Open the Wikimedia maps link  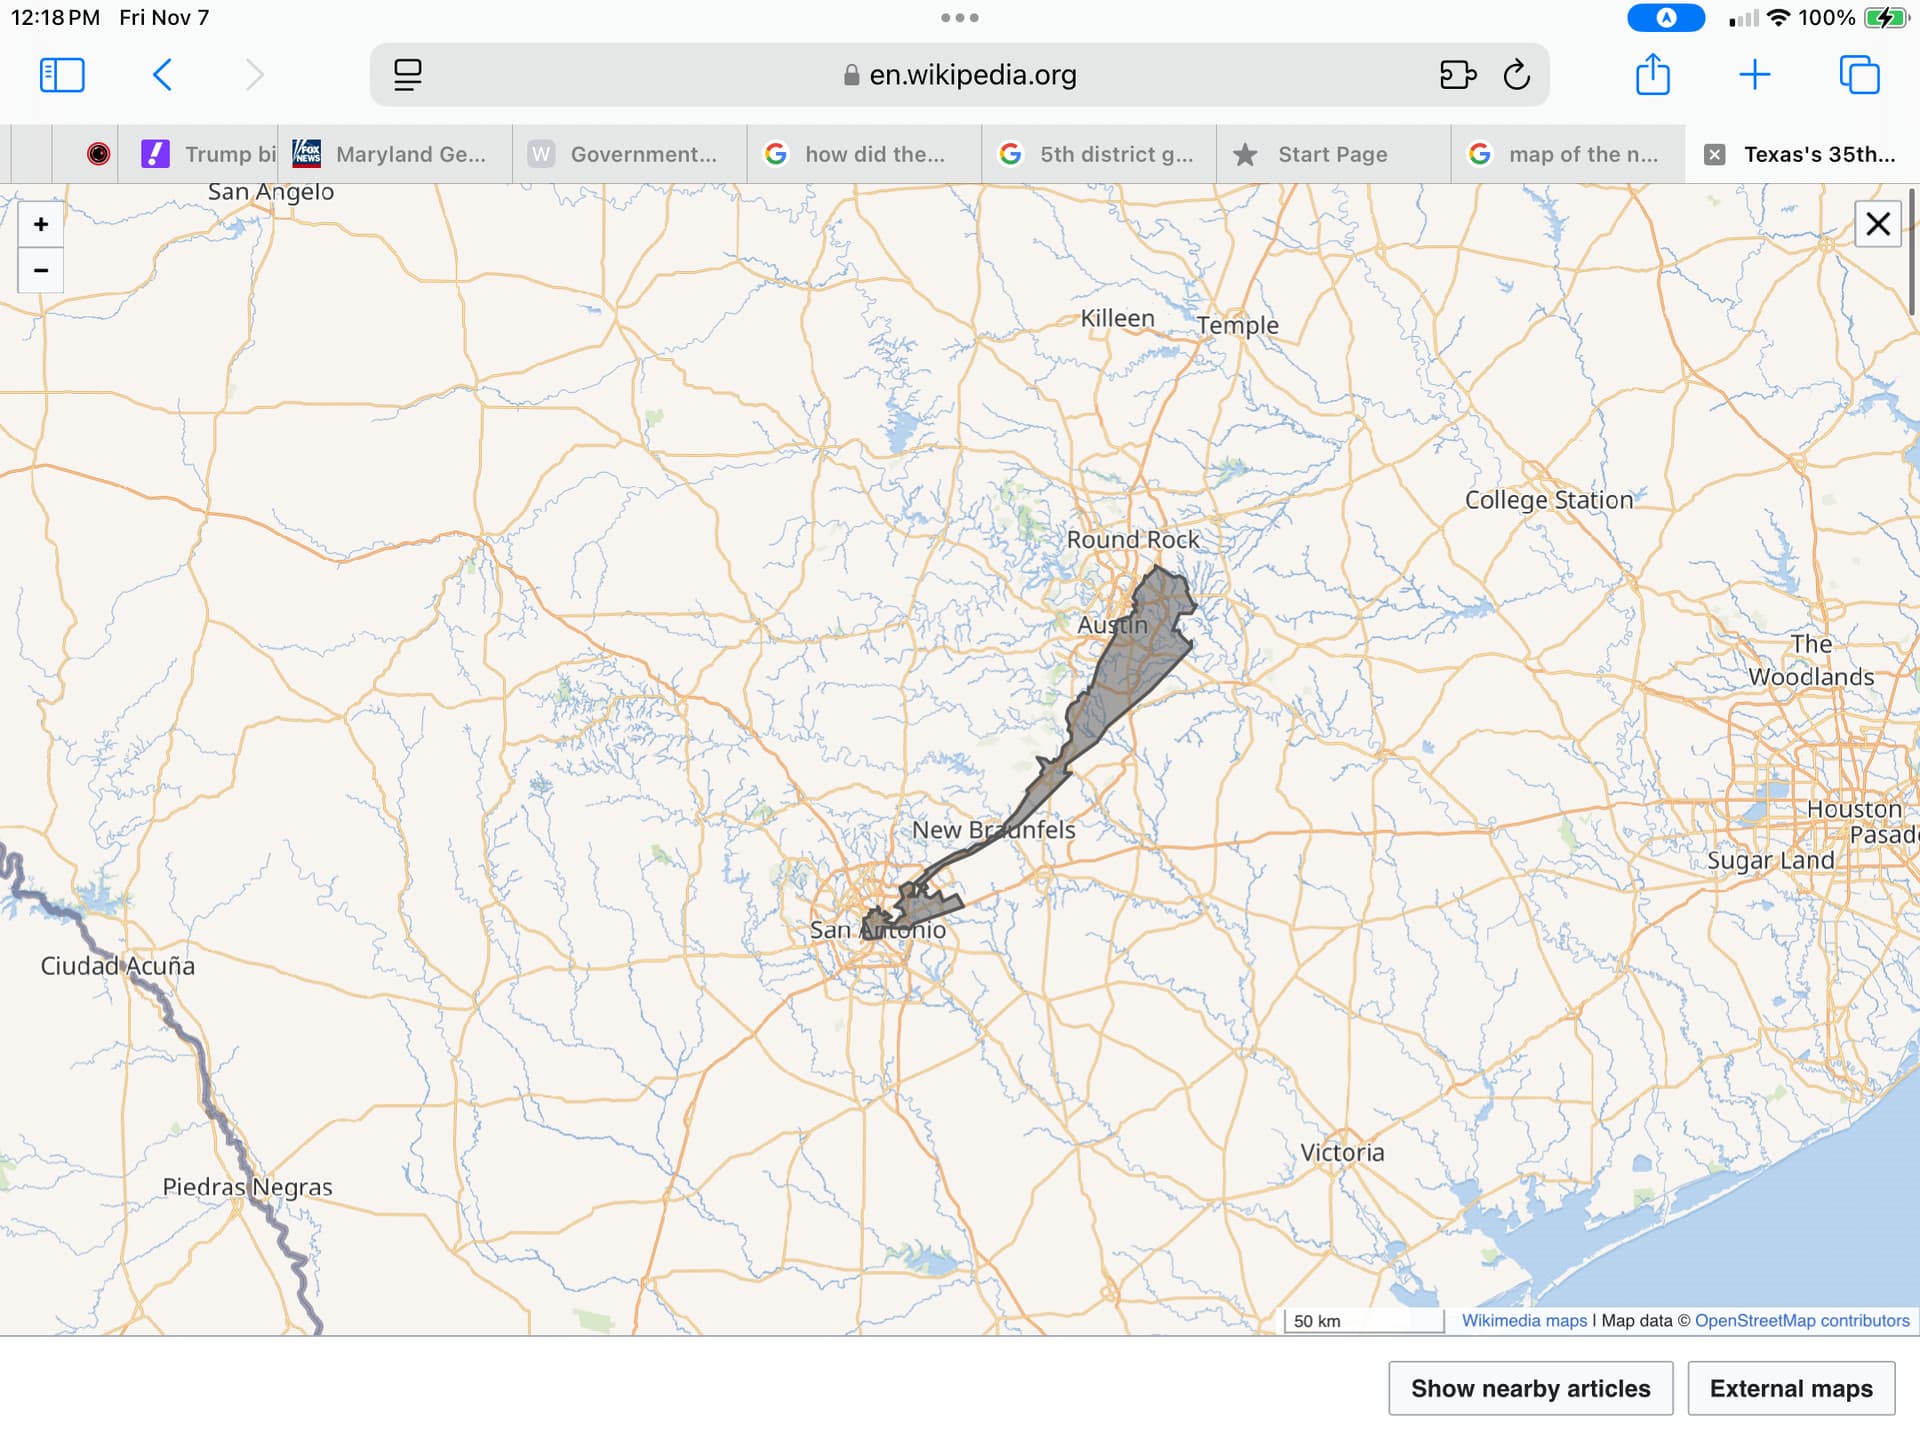pyautogui.click(x=1523, y=1320)
